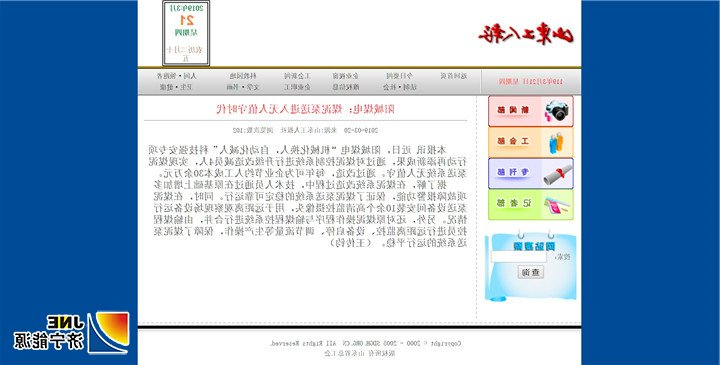Focus the 网站搜索 search input field

tap(518, 257)
